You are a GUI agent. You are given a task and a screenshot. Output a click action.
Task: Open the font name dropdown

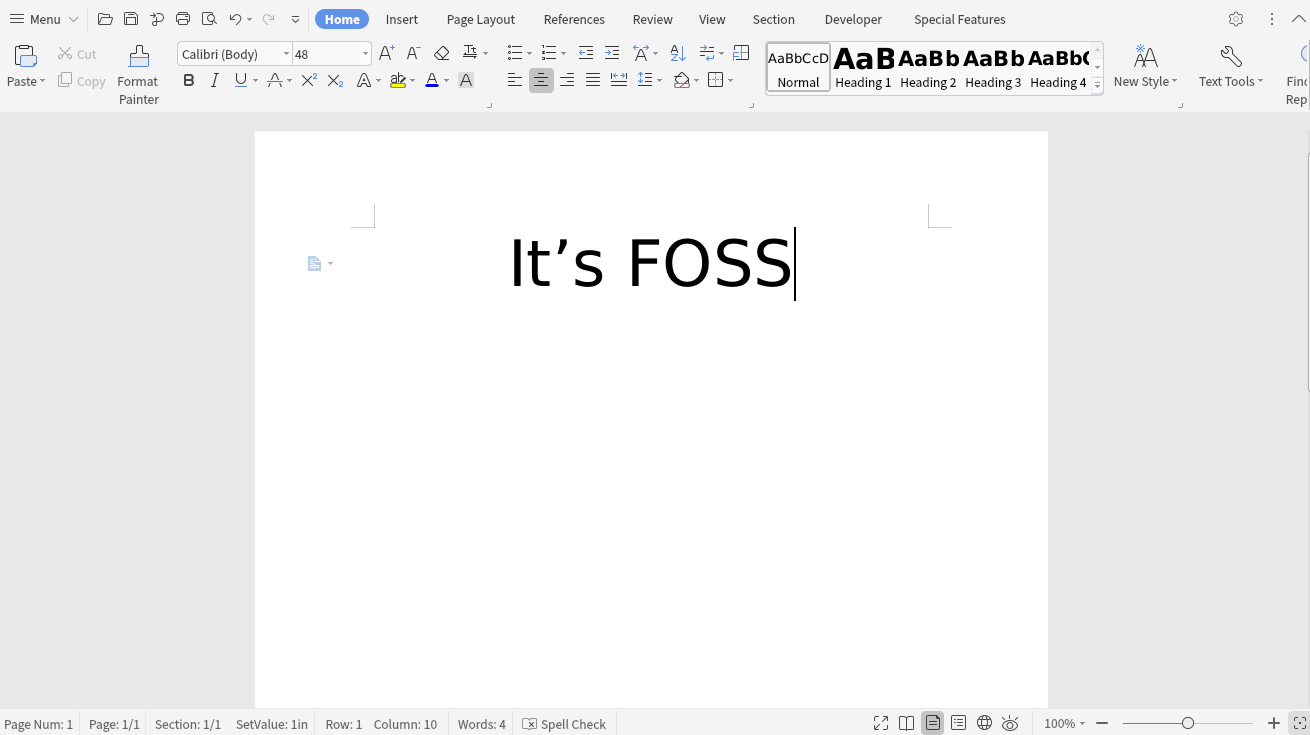pos(286,53)
